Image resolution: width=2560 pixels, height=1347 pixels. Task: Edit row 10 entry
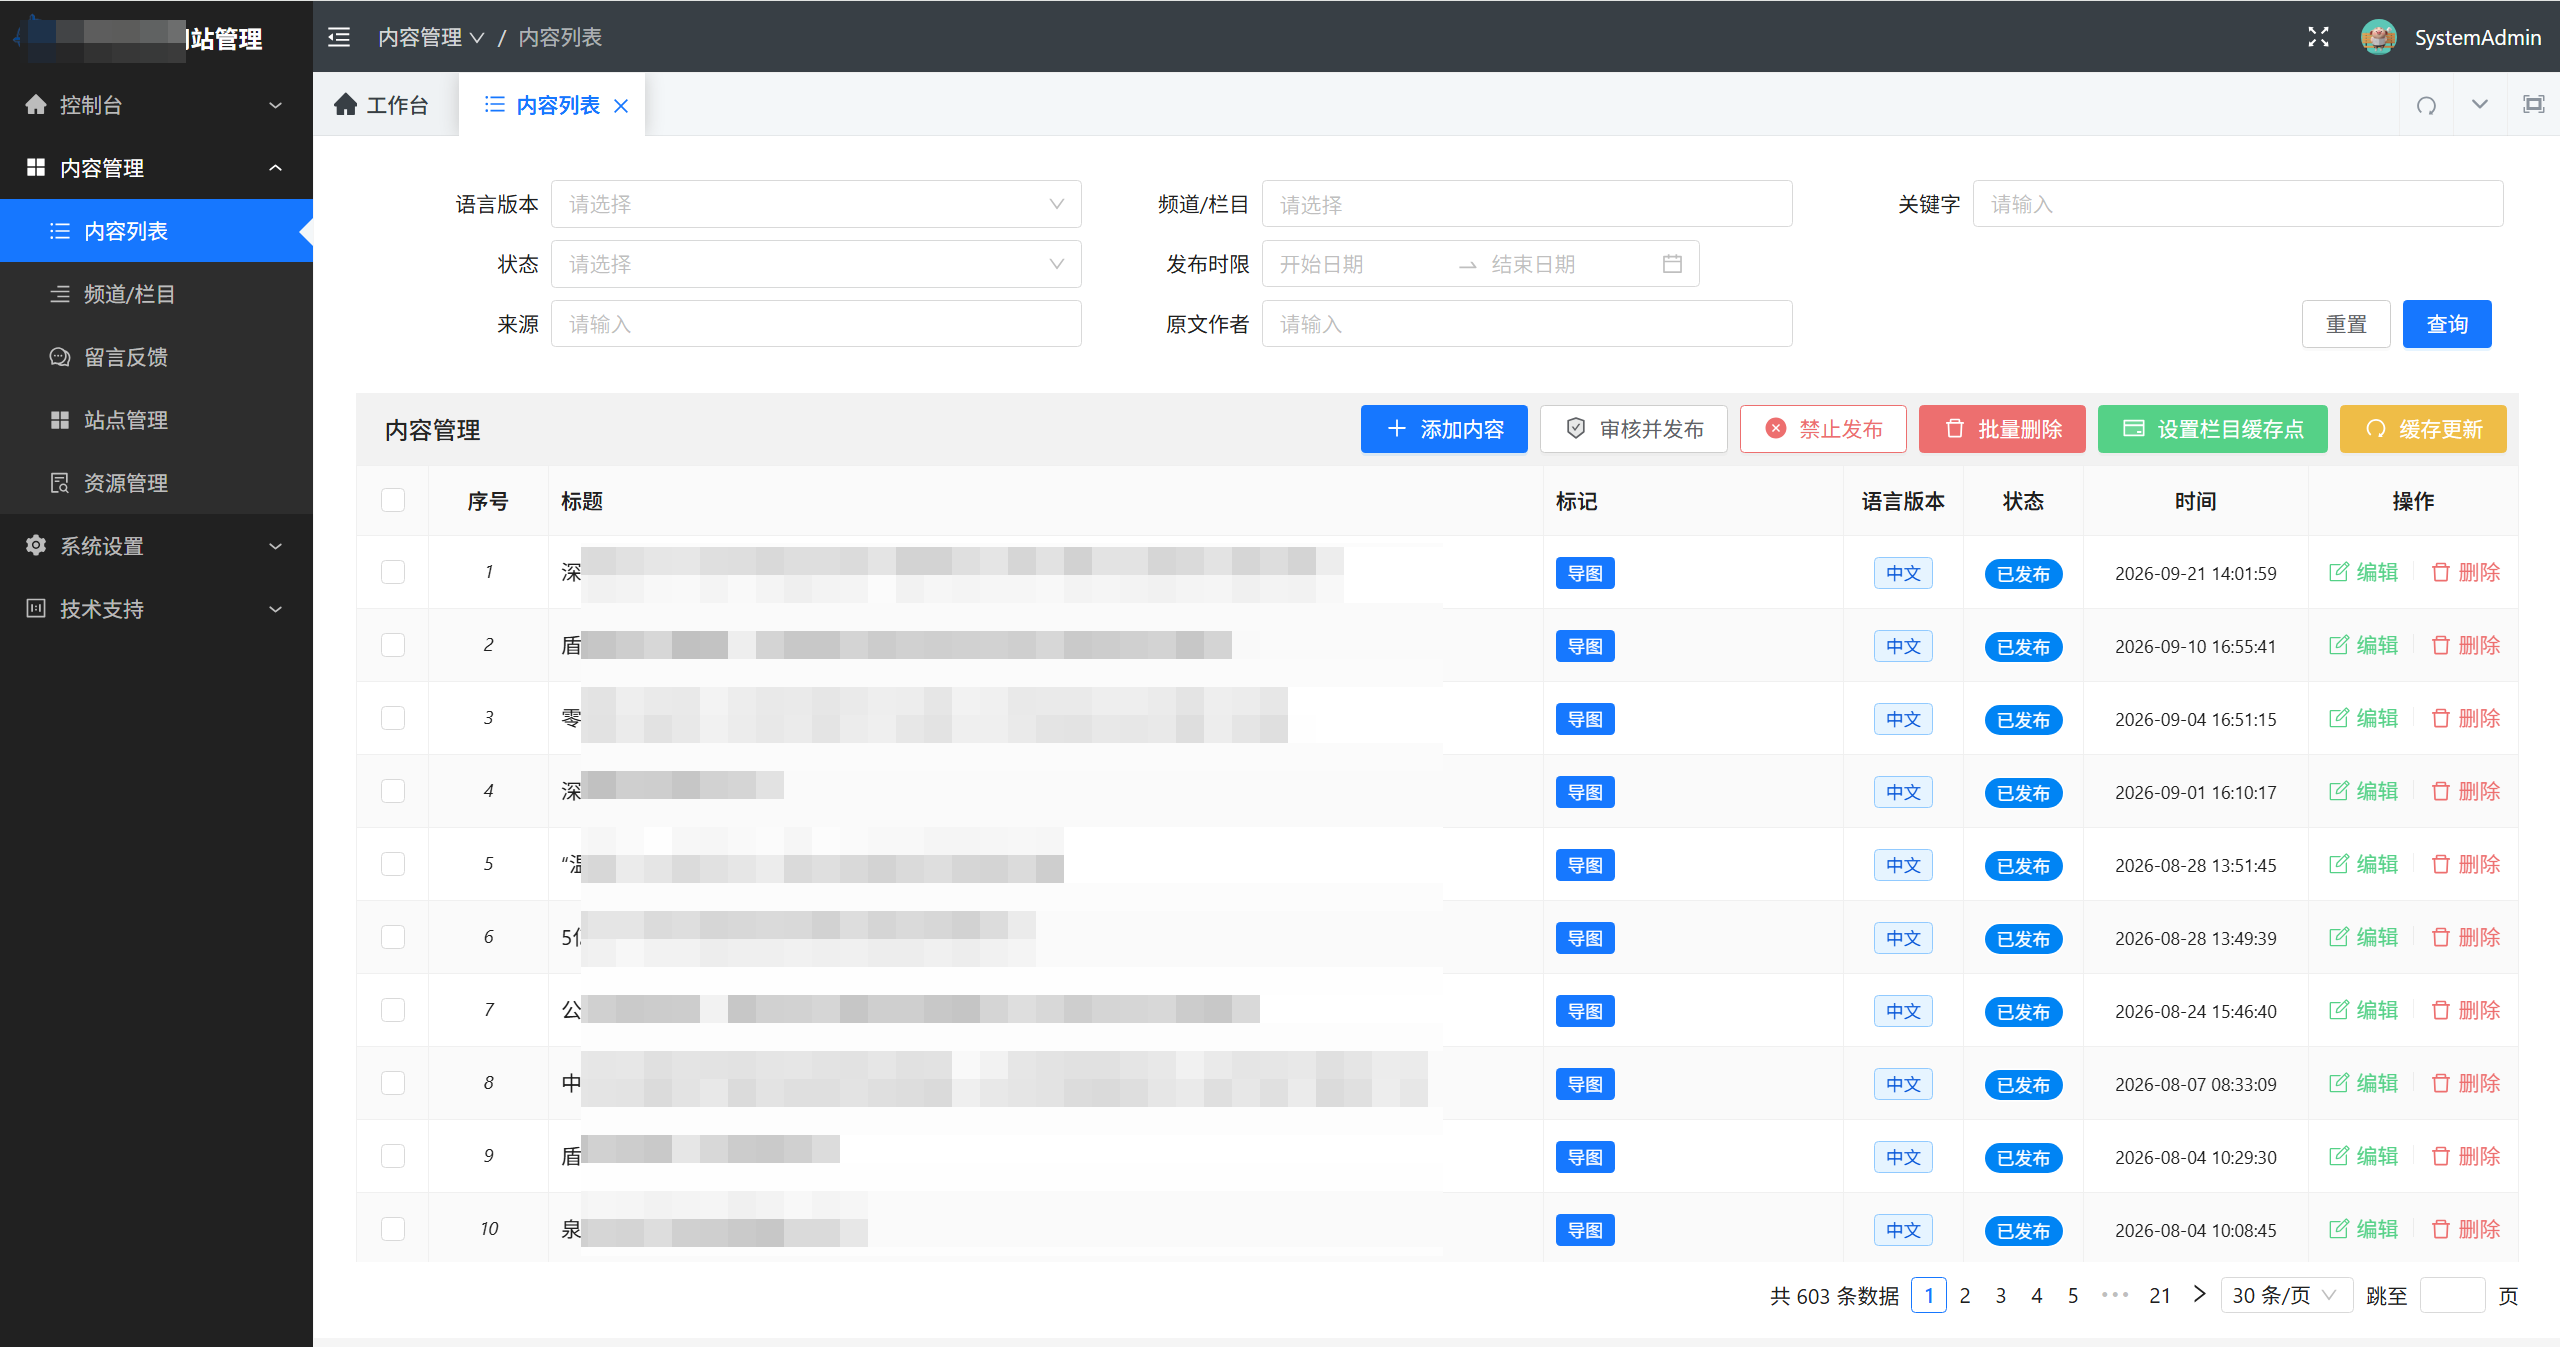pyautogui.click(x=2363, y=1229)
